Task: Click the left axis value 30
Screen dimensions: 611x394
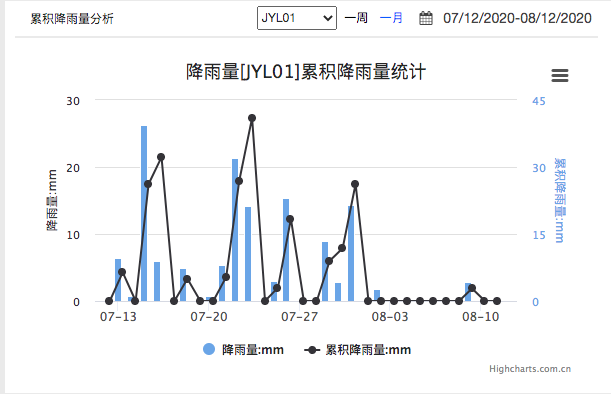Action: [73, 101]
